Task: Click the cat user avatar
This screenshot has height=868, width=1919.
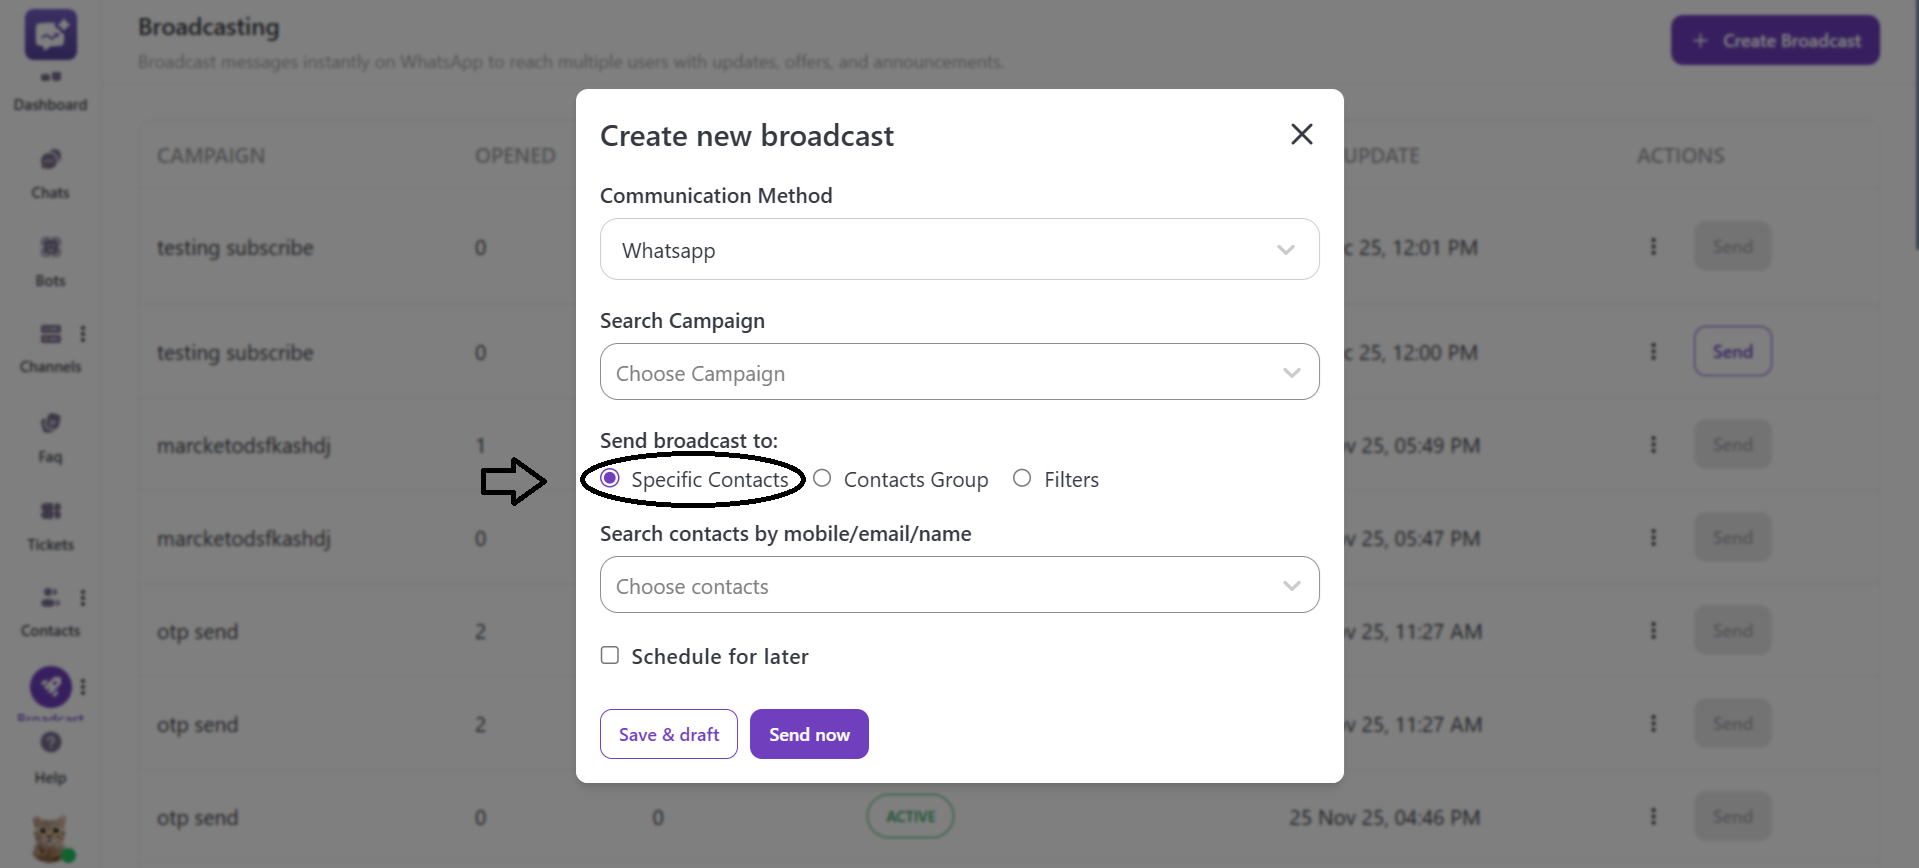Action: [50, 838]
